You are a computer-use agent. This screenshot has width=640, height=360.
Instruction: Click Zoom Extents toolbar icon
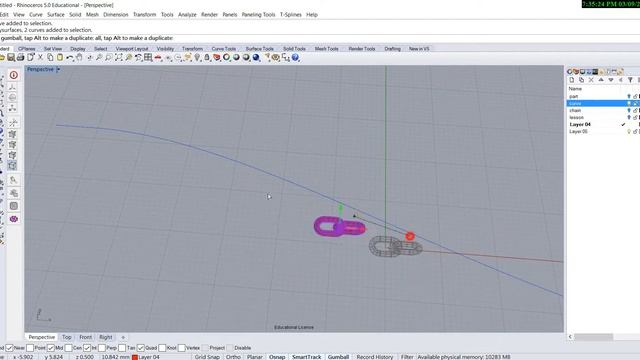pyautogui.click(x=118, y=58)
